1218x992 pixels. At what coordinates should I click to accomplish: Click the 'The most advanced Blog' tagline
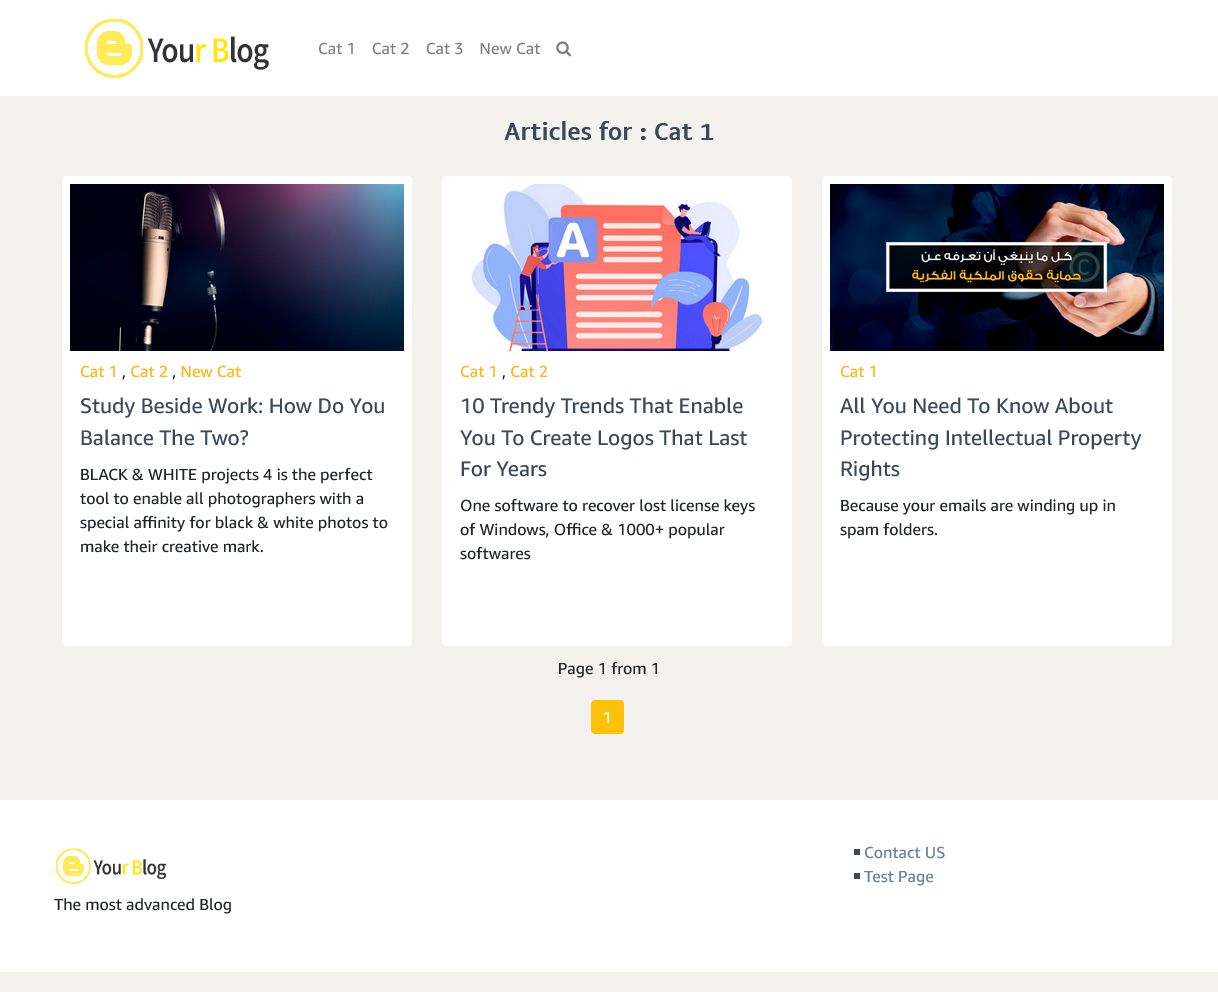click(x=143, y=905)
